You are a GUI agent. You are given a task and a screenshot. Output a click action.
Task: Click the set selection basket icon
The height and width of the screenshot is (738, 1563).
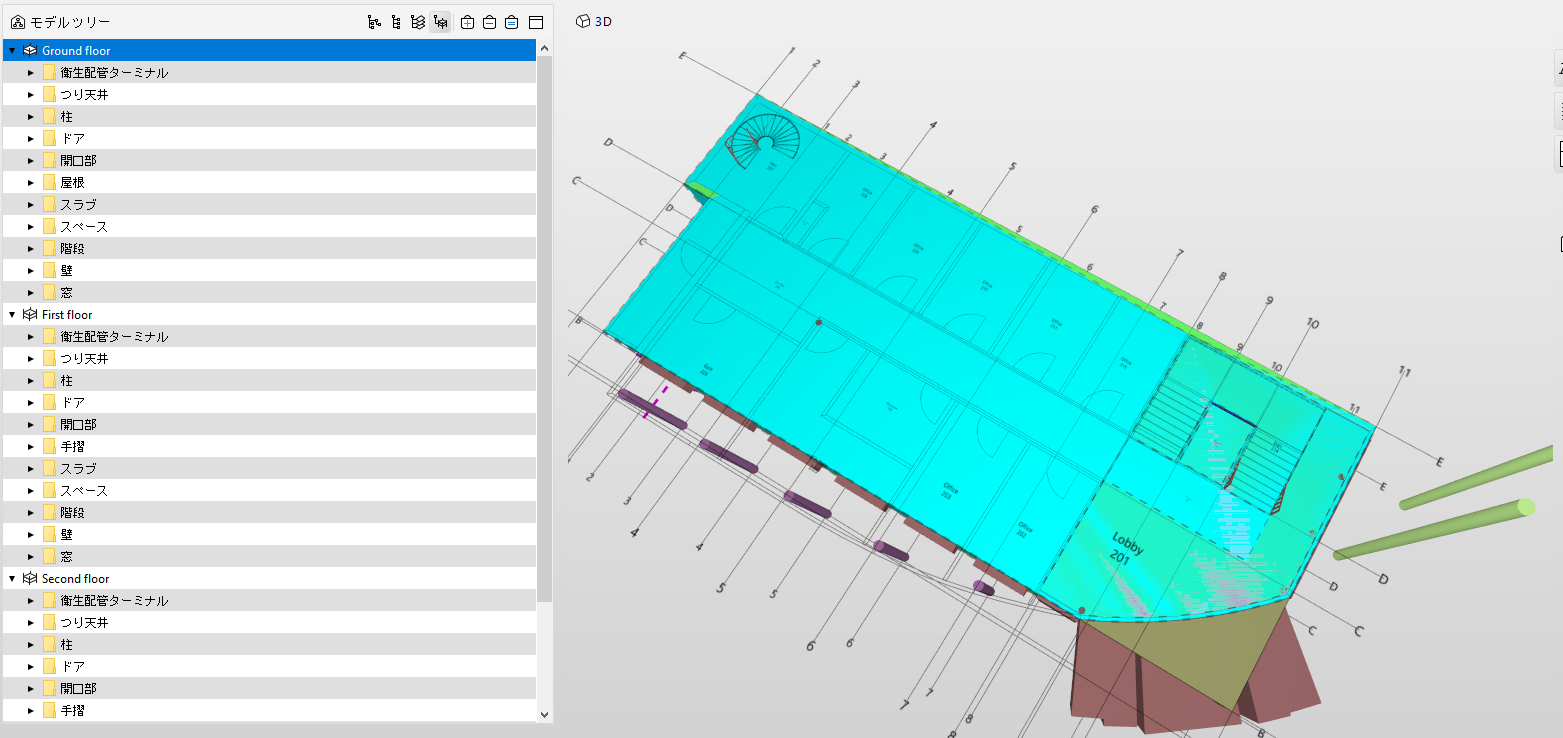pyautogui.click(x=512, y=22)
